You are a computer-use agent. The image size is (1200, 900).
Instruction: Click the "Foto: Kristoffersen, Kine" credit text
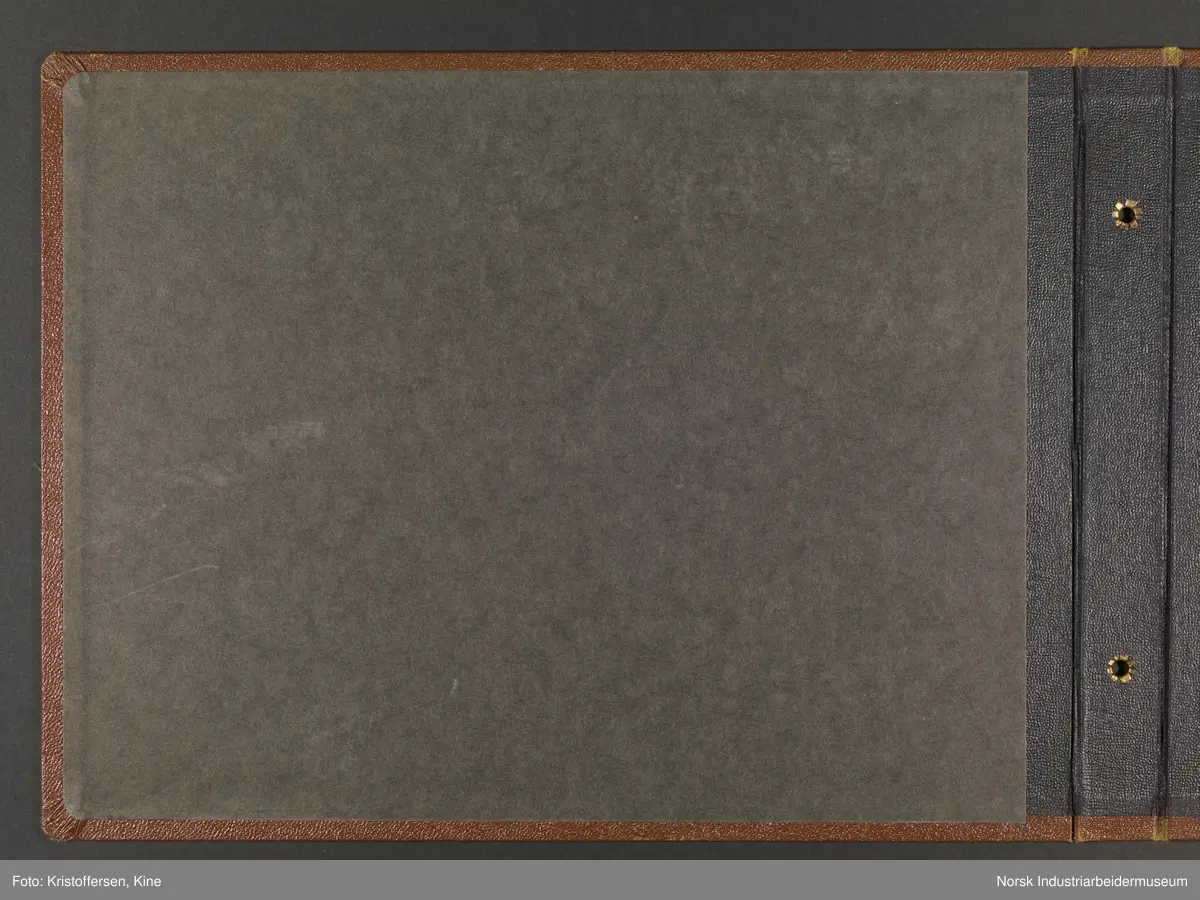pos(88,881)
